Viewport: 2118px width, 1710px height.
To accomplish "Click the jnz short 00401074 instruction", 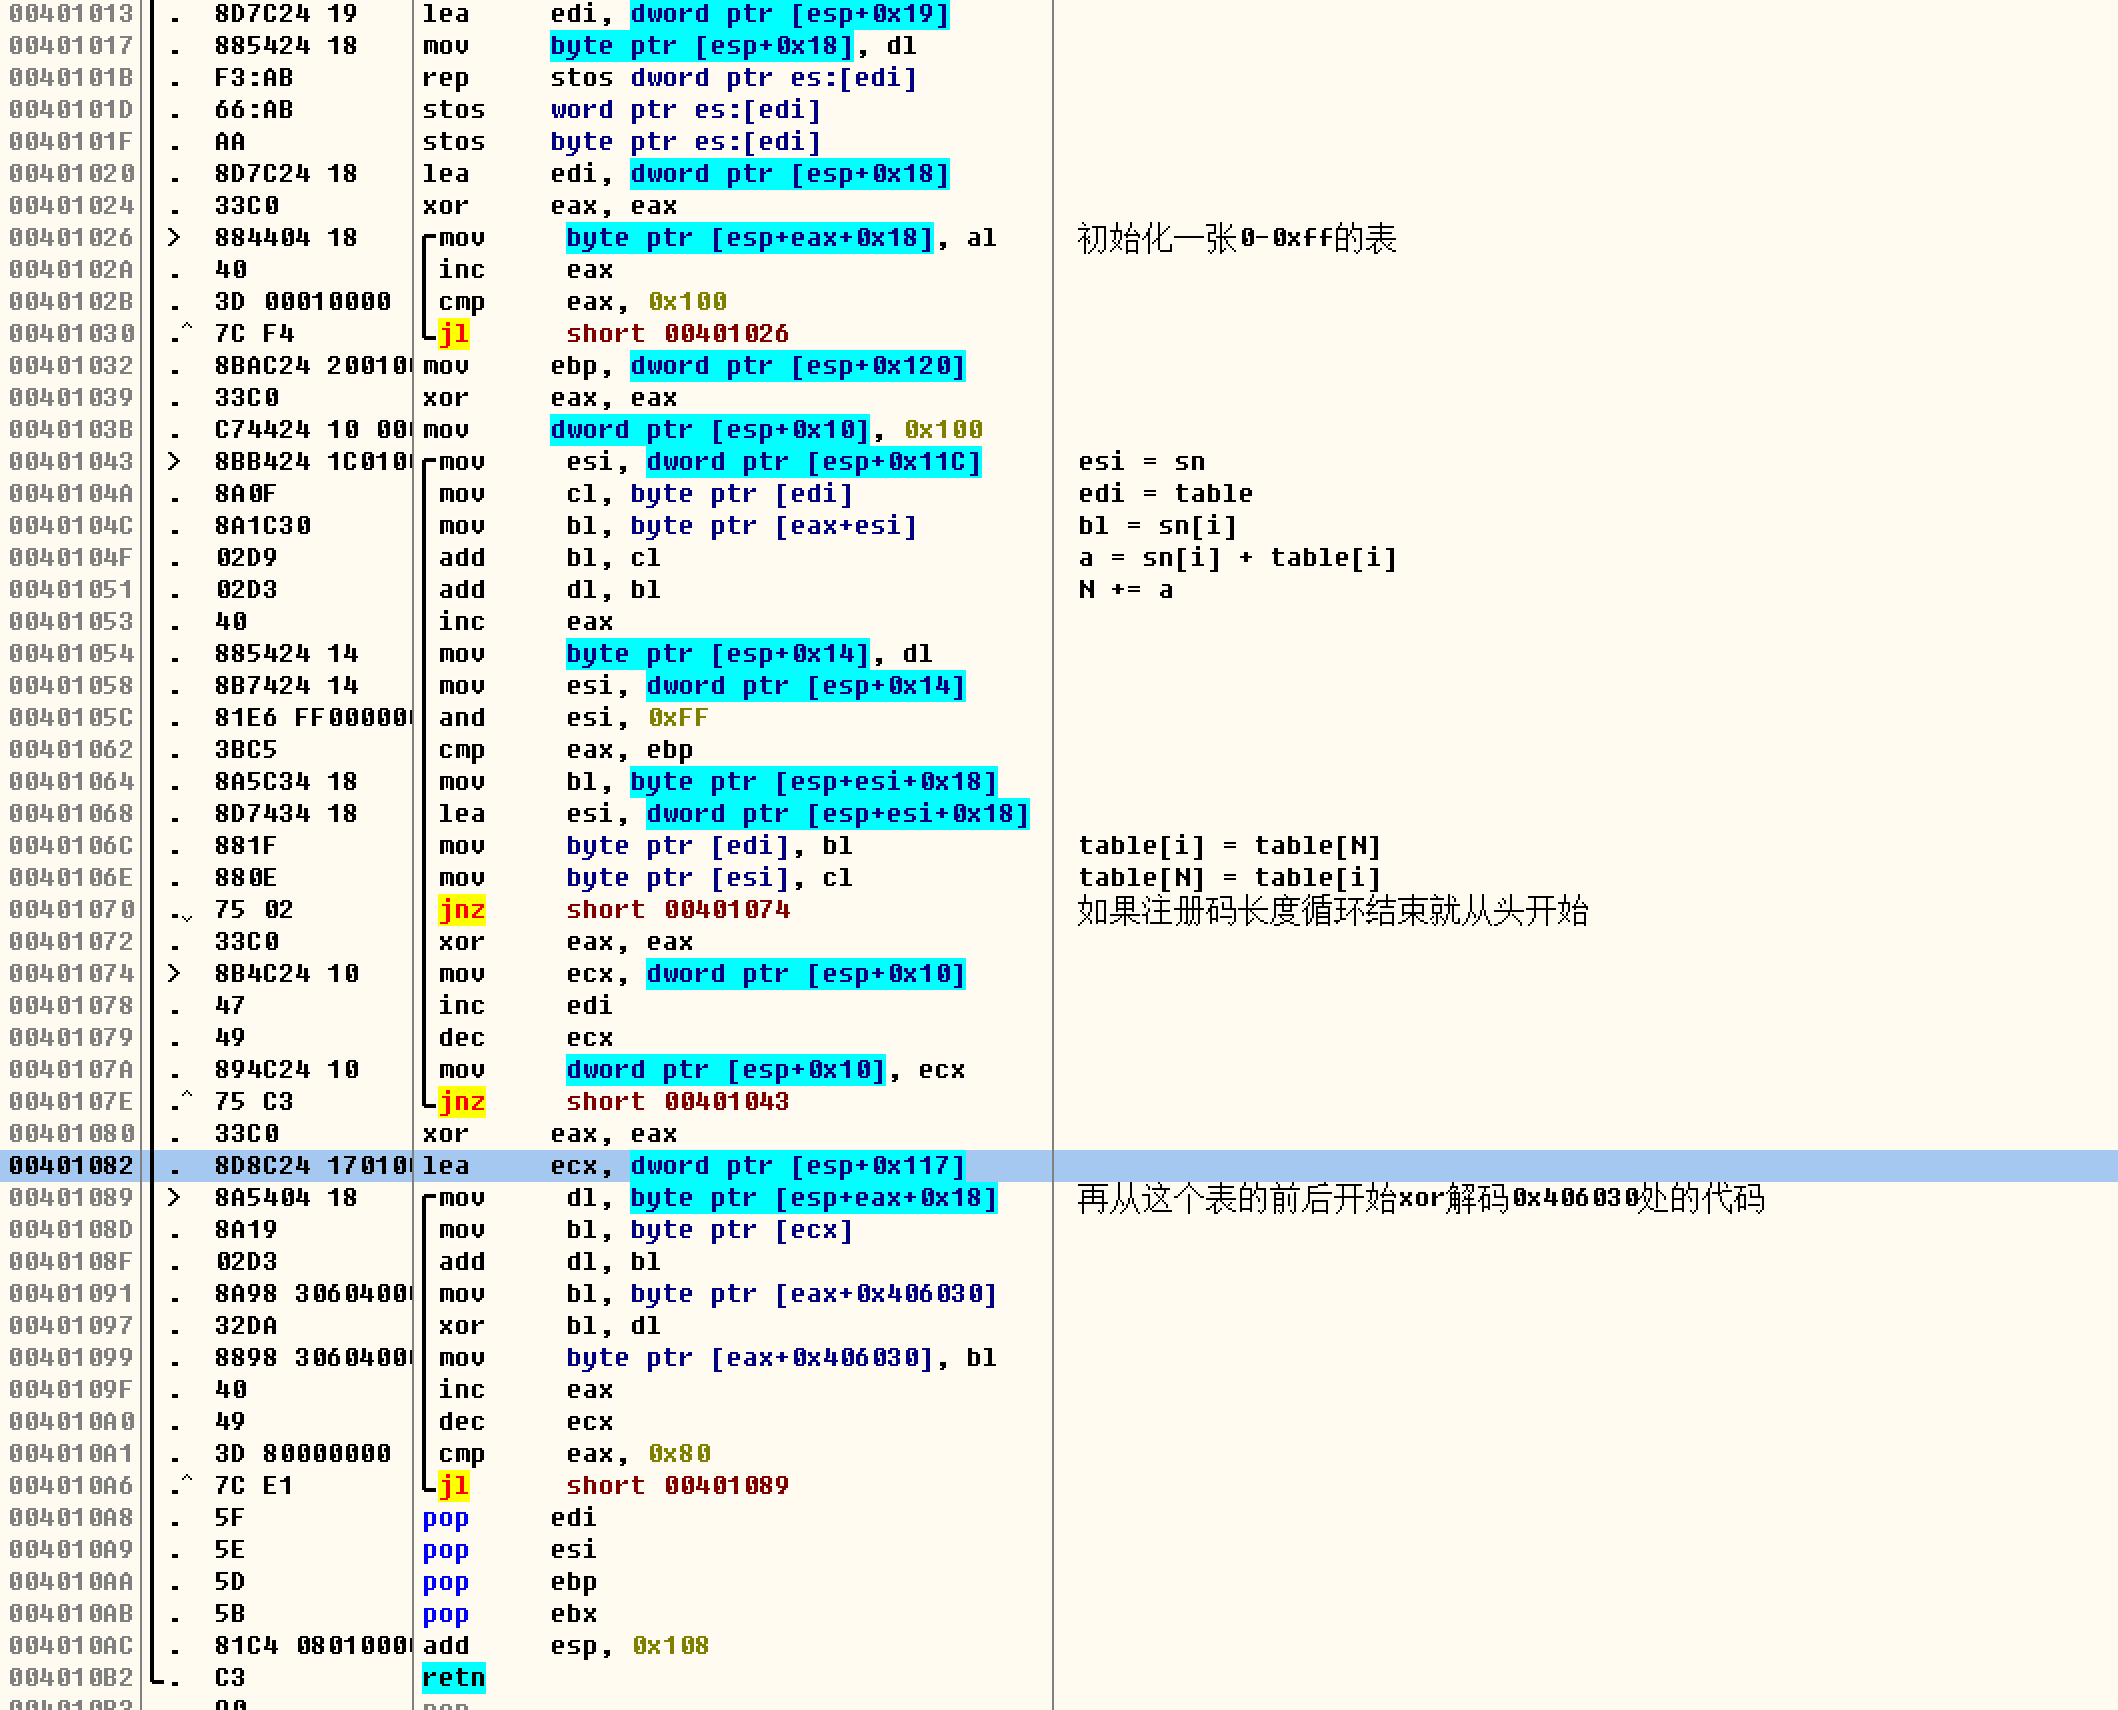I will [x=461, y=909].
